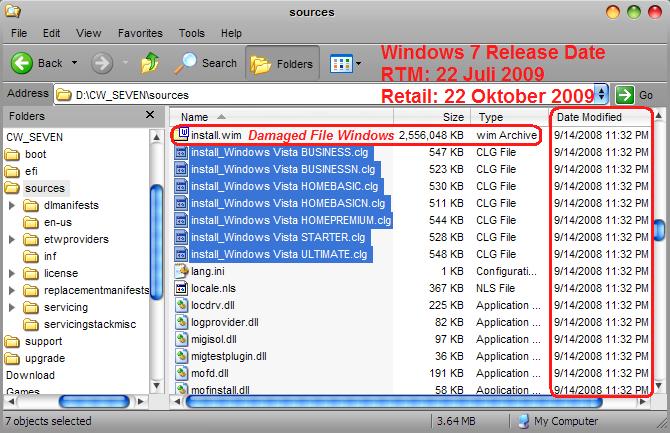This screenshot has height=433, width=670.
Task: Click the support folder icon
Action: pos(12,342)
